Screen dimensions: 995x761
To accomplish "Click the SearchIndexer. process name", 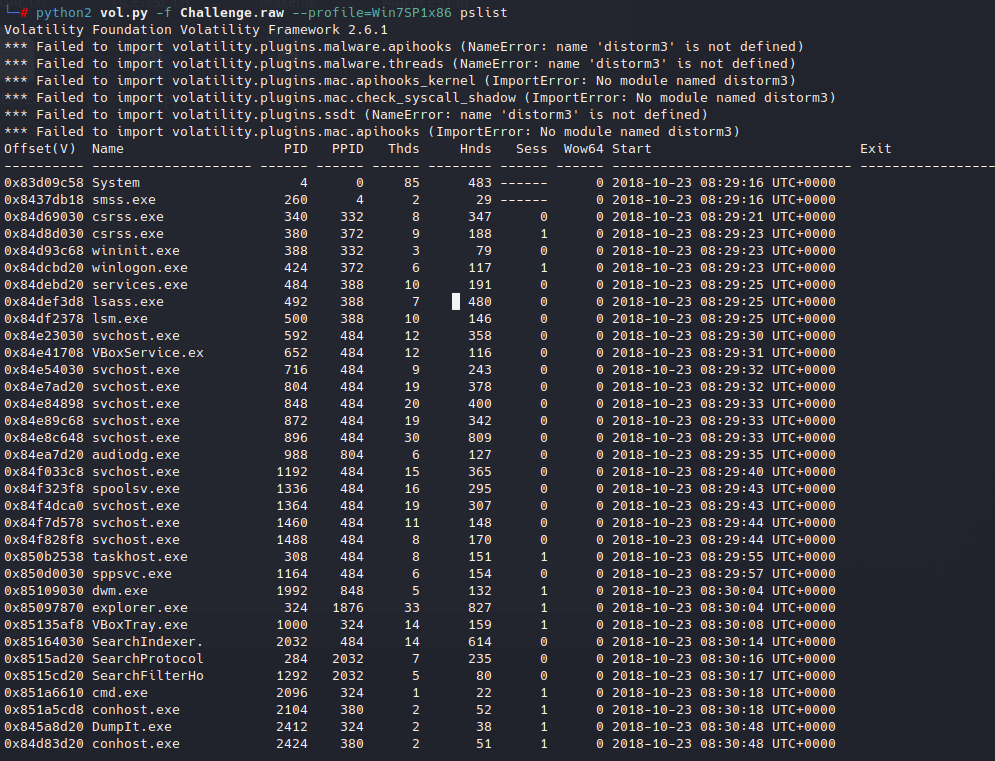I will tap(147, 641).
